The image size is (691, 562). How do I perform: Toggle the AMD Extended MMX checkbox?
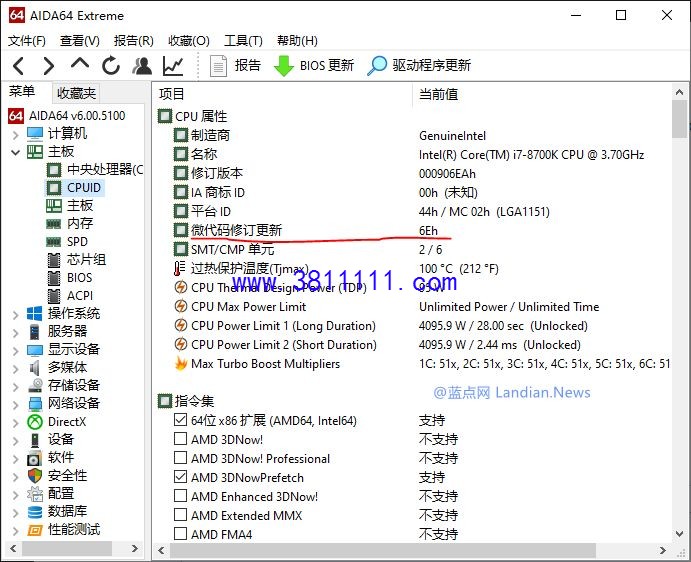point(180,515)
